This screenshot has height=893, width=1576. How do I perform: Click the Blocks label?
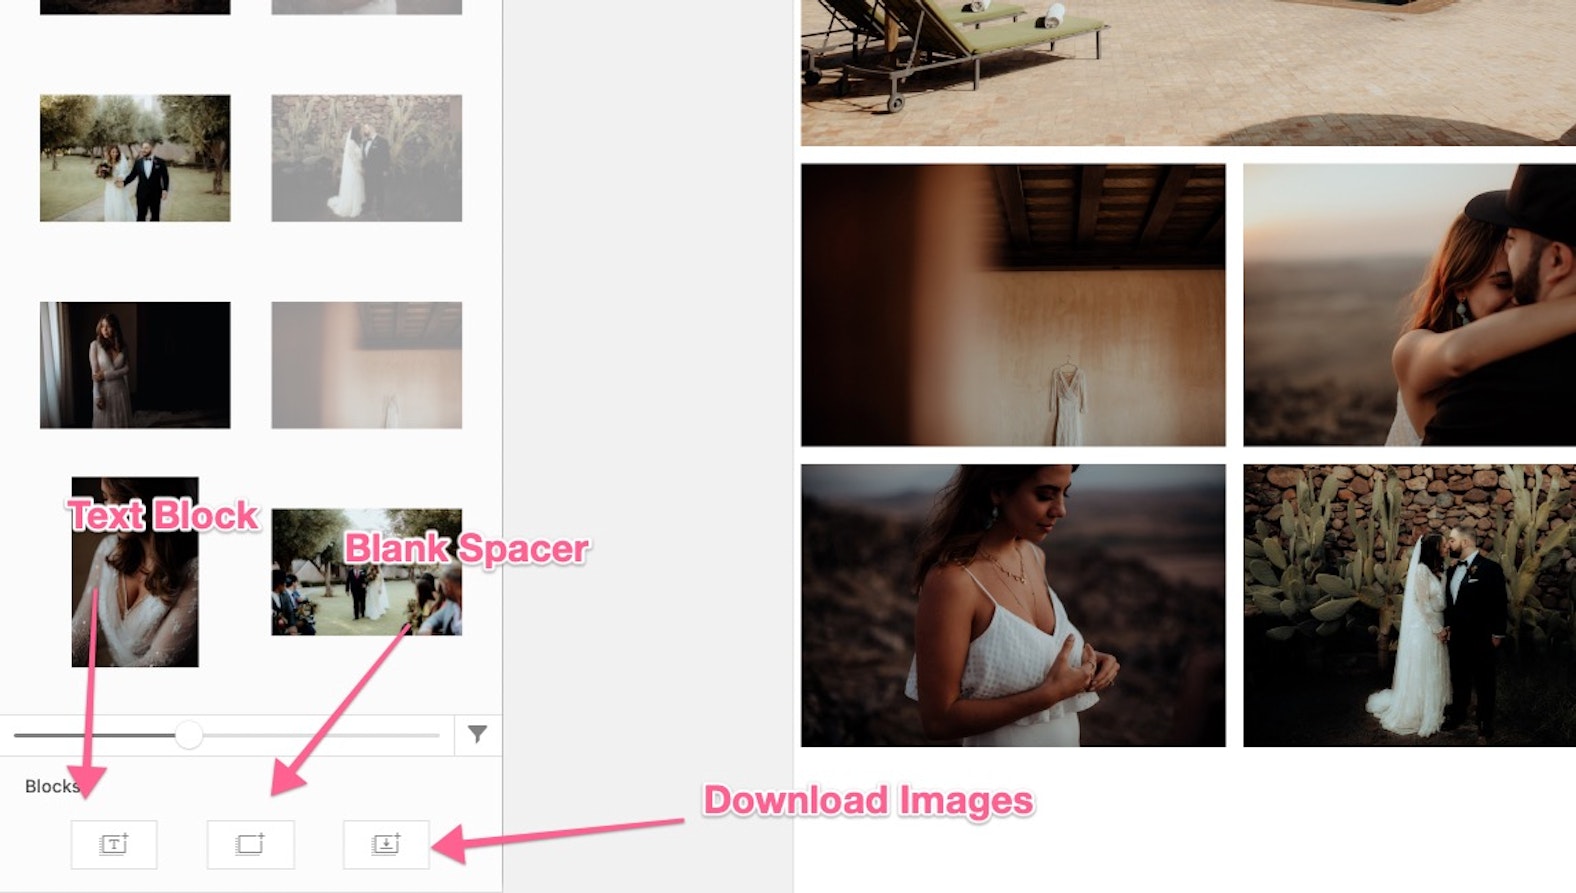click(x=52, y=786)
